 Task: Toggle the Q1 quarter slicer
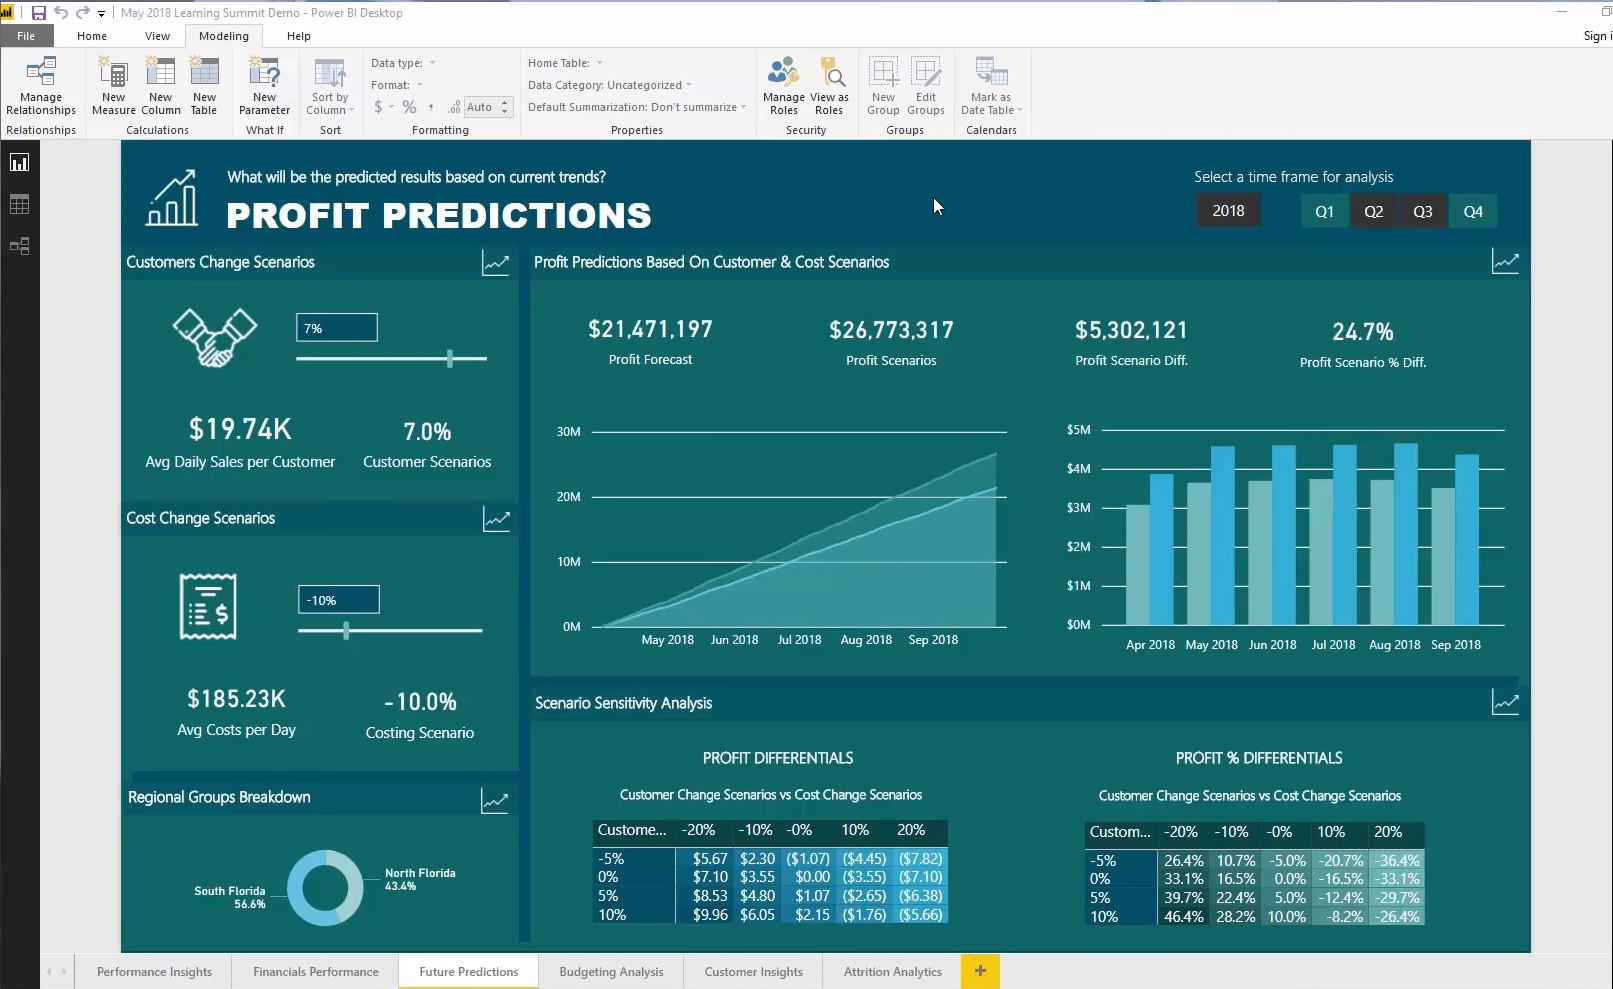(1324, 211)
